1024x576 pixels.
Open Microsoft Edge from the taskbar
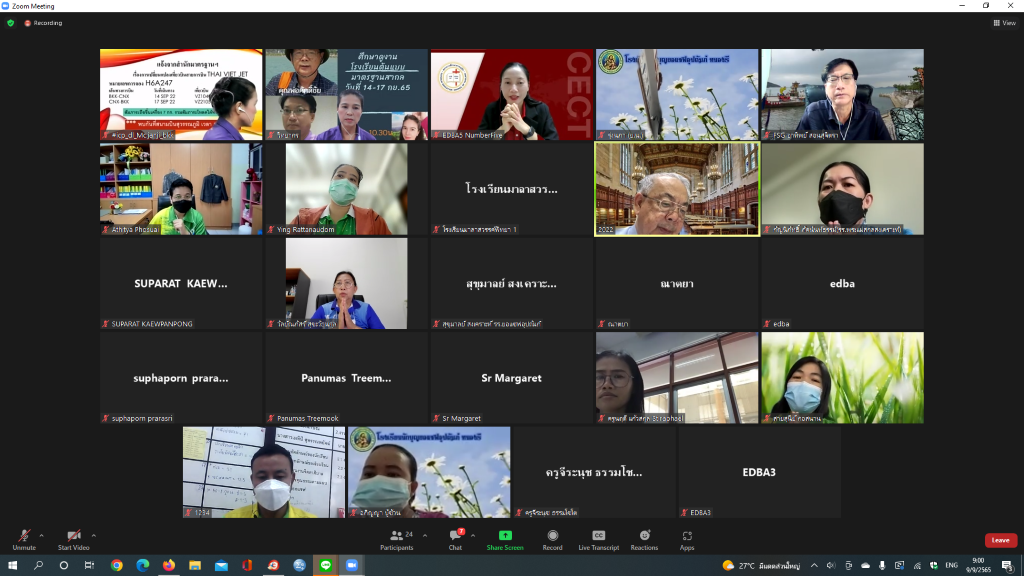point(142,566)
